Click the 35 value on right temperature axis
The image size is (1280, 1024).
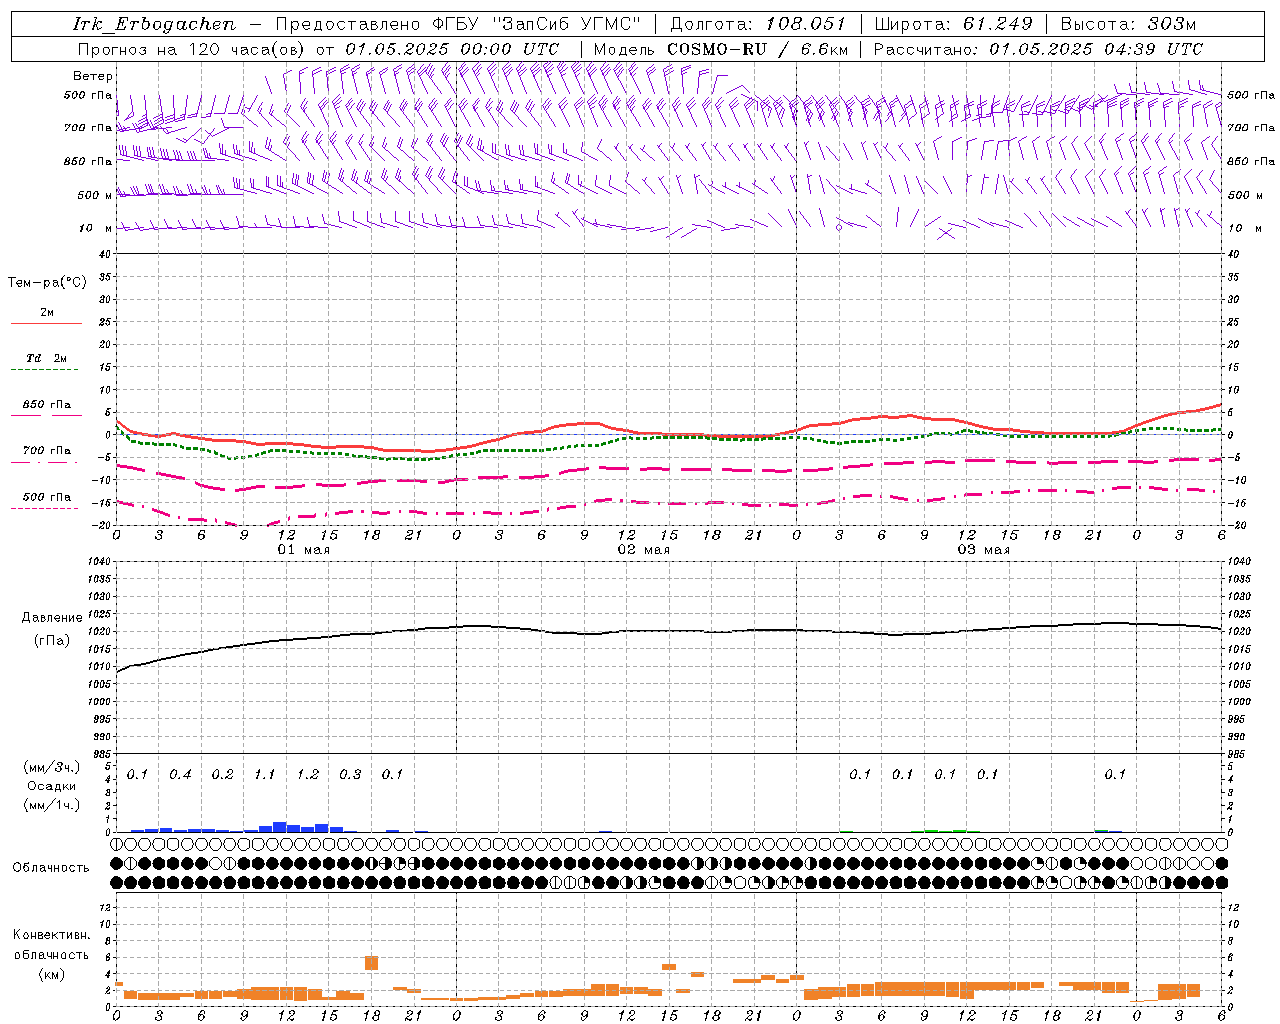pyautogui.click(x=1233, y=277)
